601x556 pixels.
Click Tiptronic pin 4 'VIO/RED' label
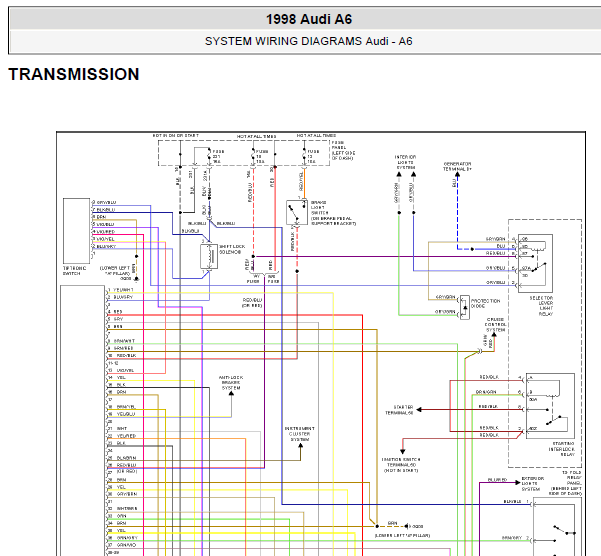click(105, 231)
